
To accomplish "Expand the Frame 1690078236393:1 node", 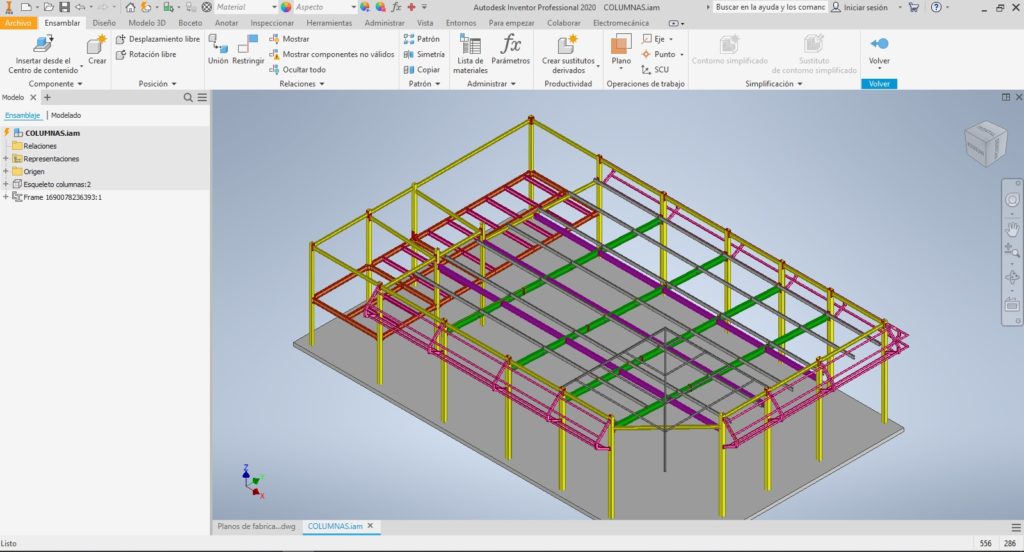I will point(6,197).
